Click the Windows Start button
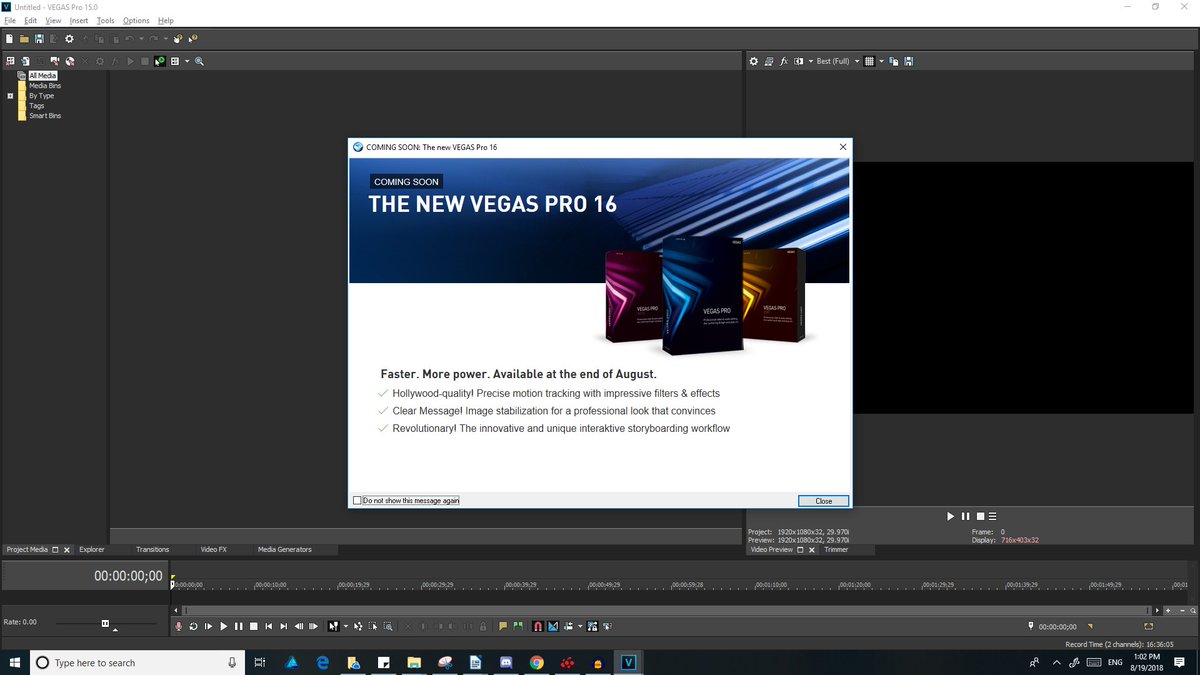This screenshot has width=1200, height=675. [x=15, y=662]
